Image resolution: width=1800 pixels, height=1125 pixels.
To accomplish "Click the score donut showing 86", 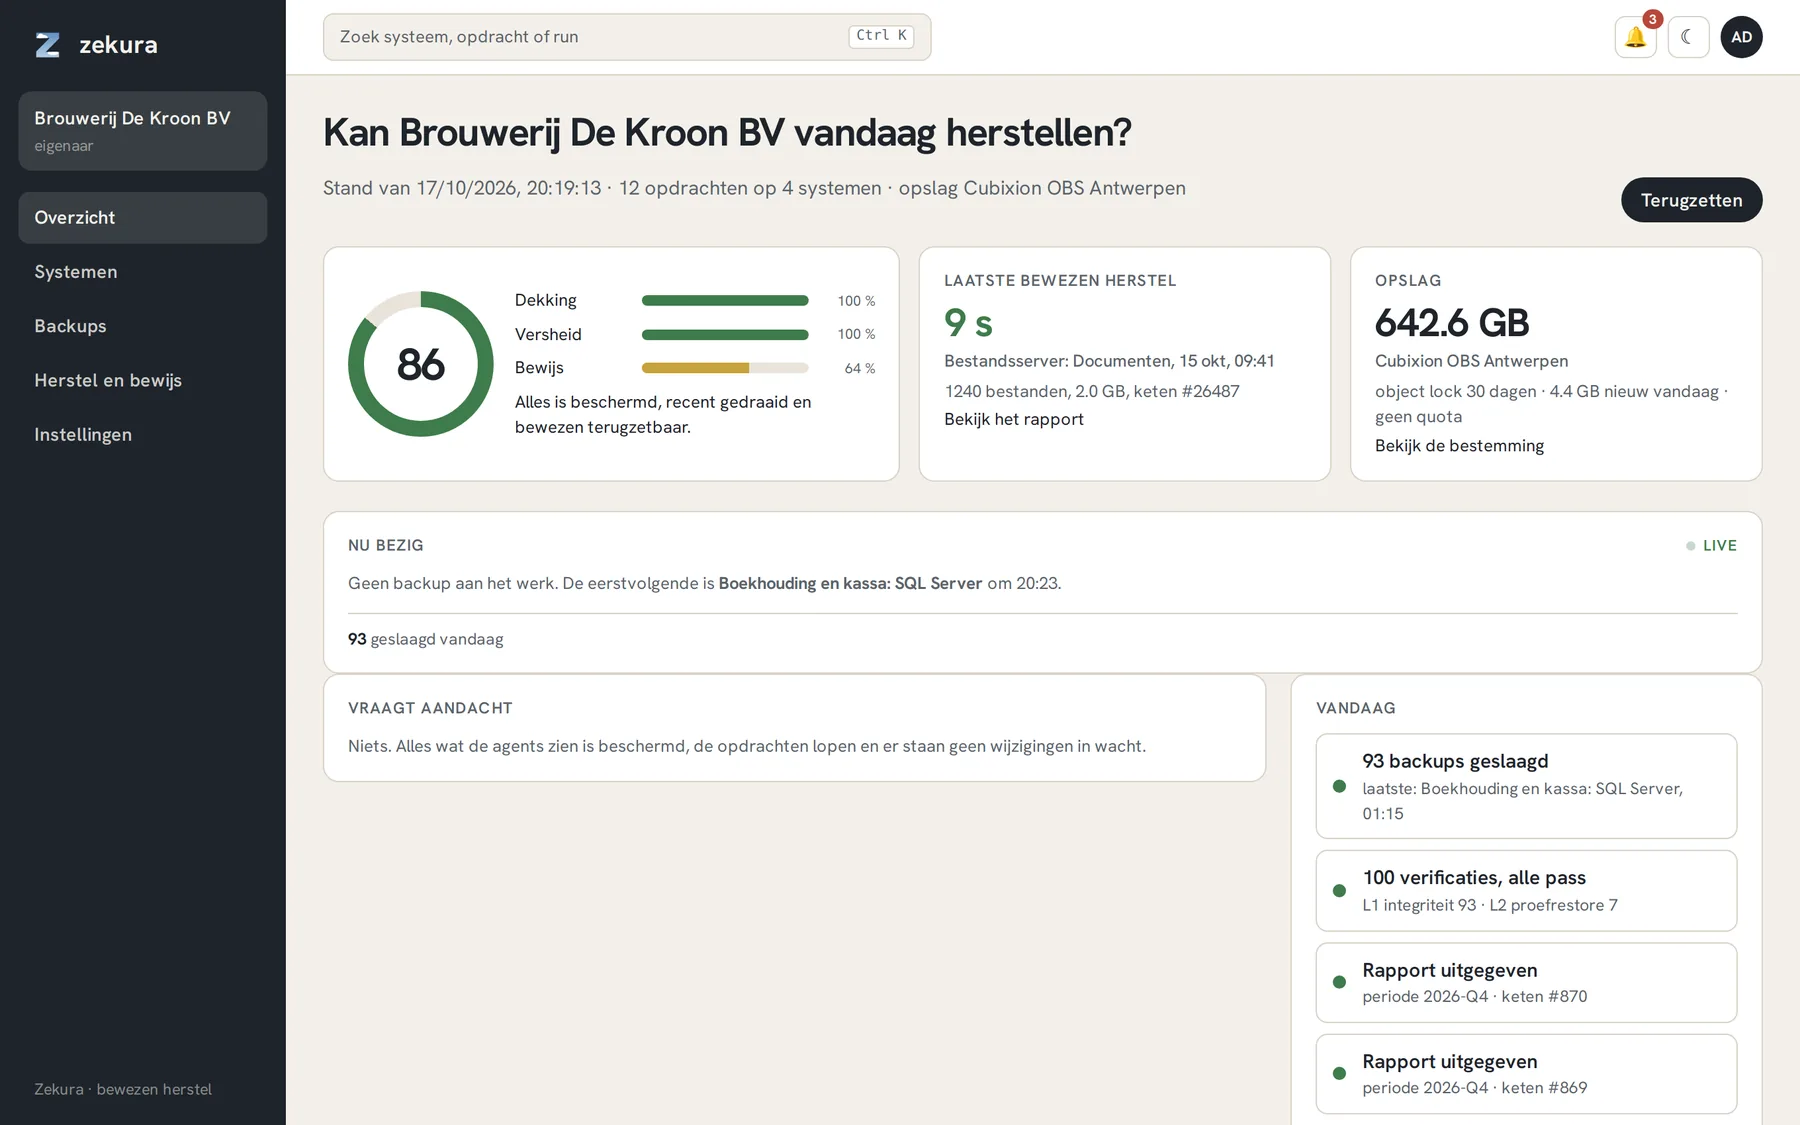I will coord(420,364).
